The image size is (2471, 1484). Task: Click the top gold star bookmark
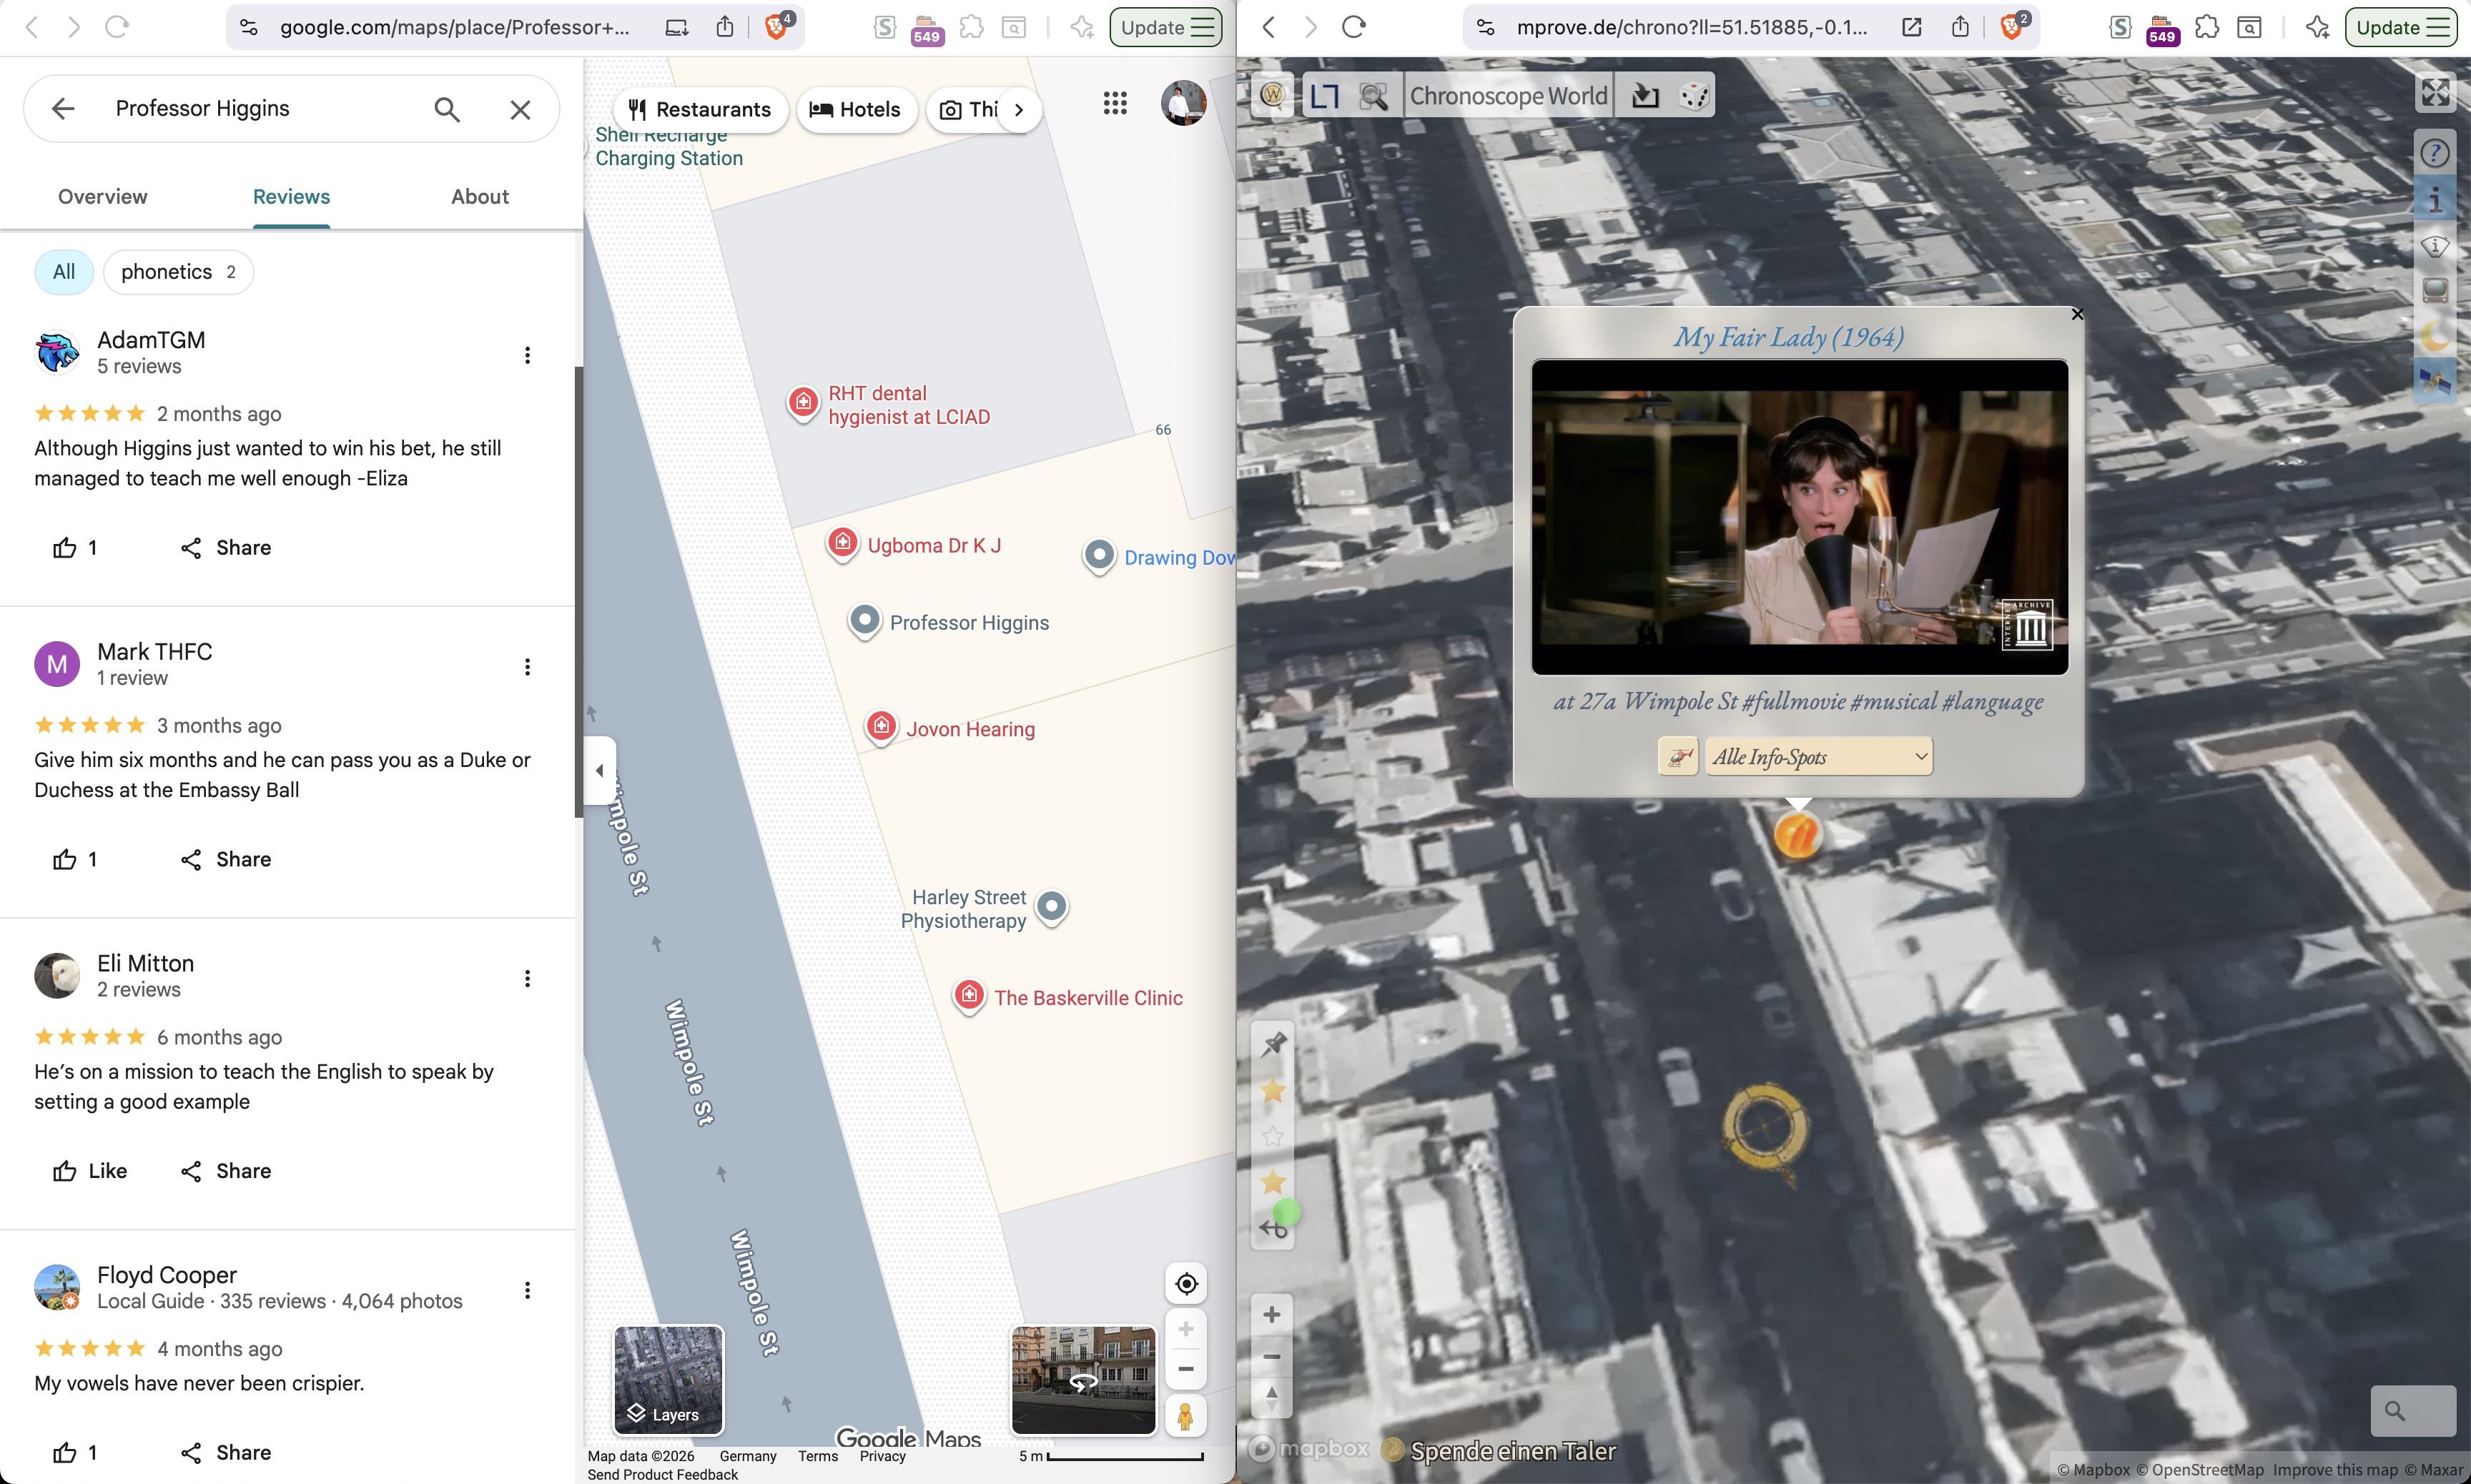(1273, 1091)
